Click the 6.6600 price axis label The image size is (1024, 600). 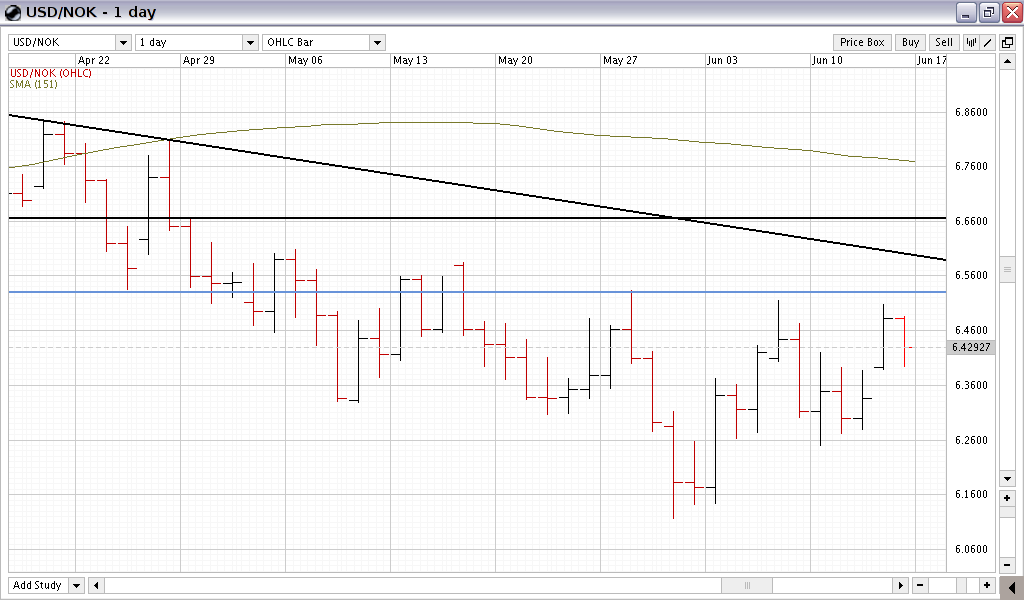971,221
